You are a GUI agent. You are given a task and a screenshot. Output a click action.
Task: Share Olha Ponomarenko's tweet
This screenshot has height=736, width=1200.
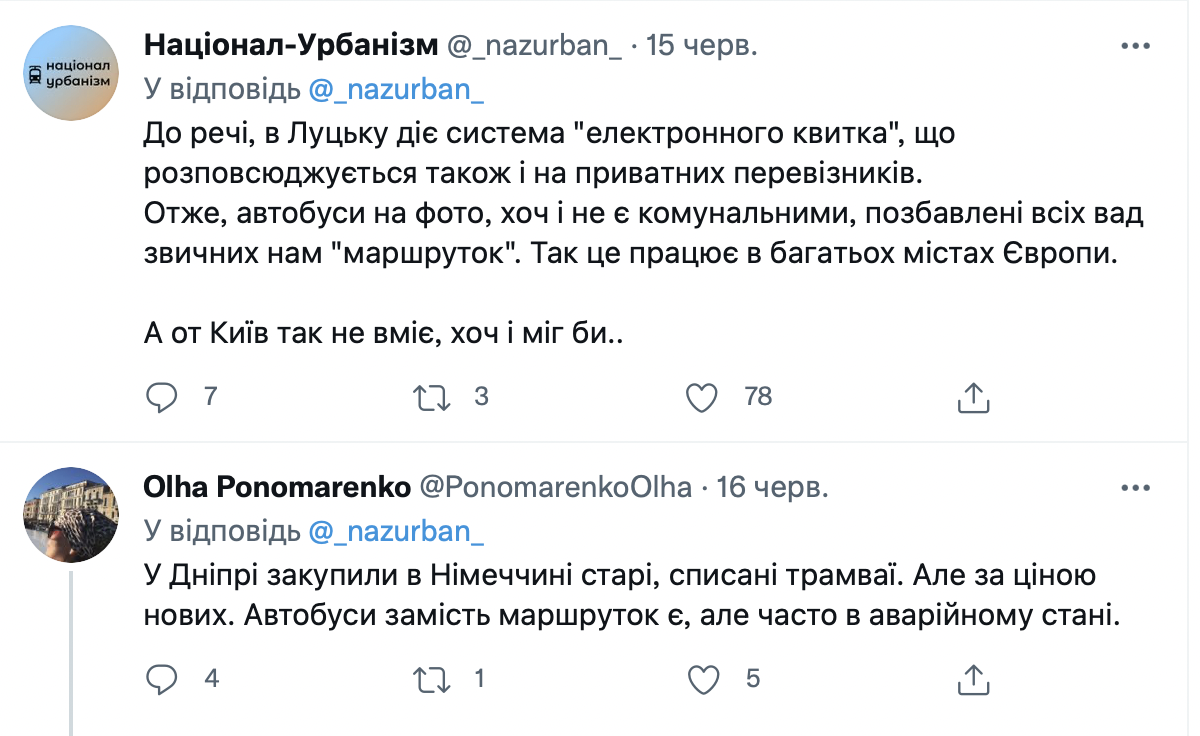coord(973,679)
